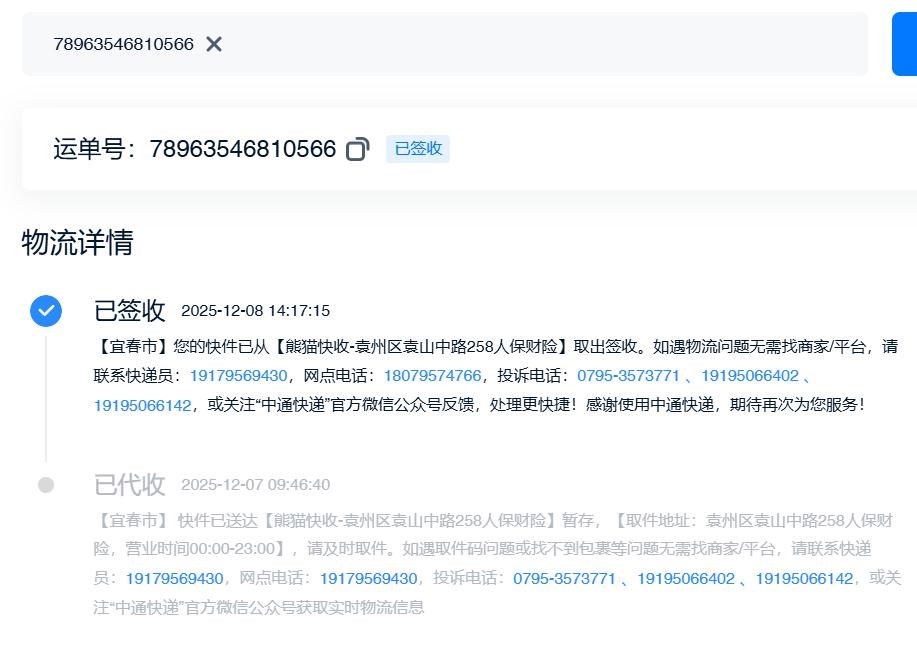Select the 已代收 title in the timeline
The image size is (917, 655).
[129, 485]
